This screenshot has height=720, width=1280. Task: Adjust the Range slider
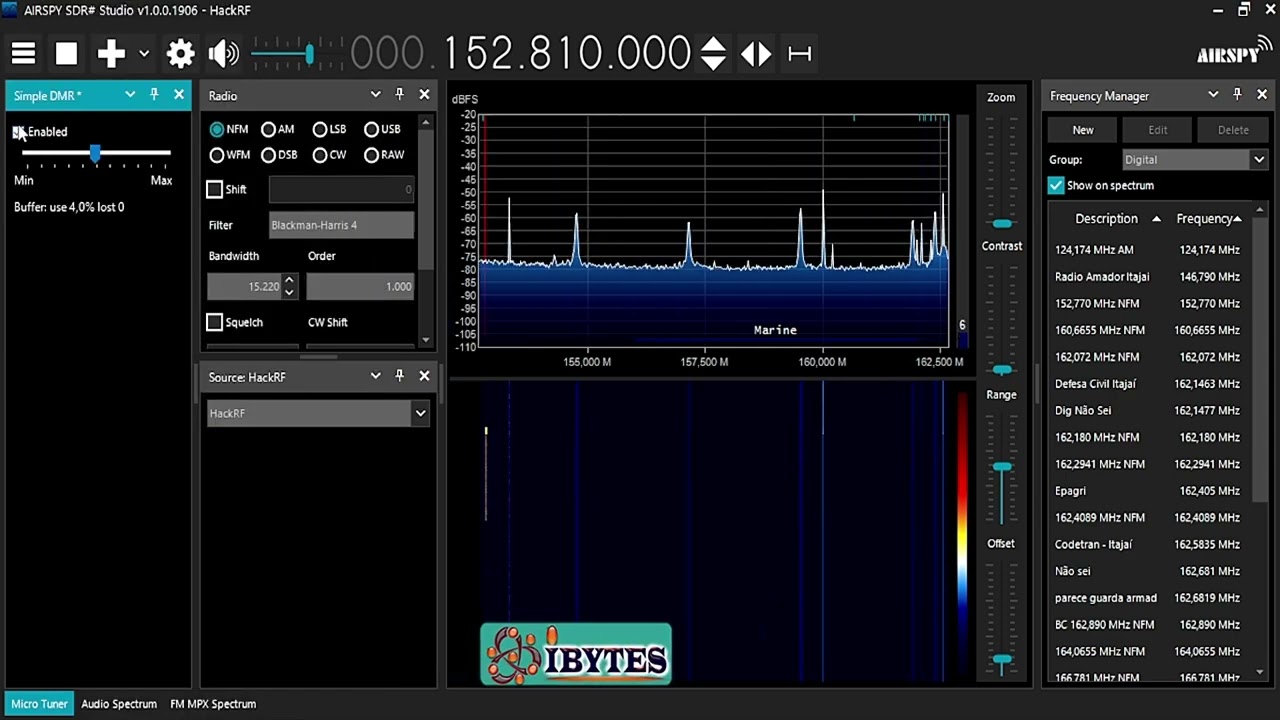pos(1001,467)
